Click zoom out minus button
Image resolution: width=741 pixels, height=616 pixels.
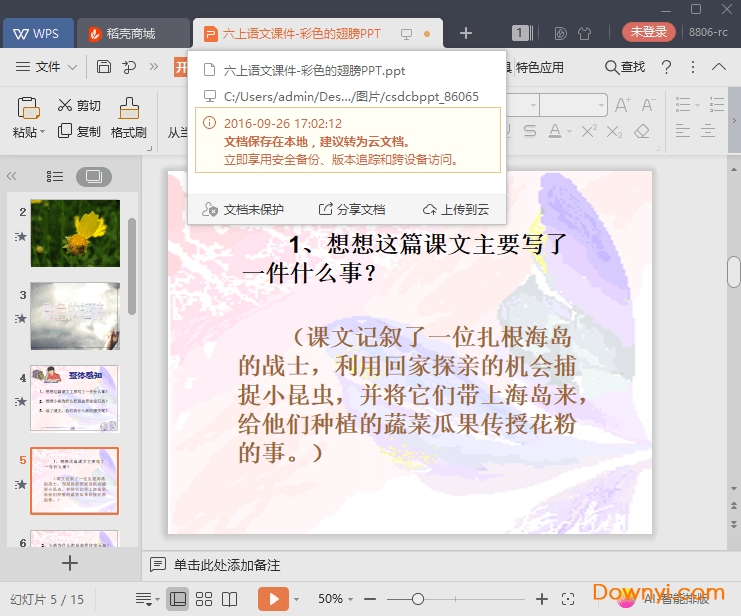click(370, 599)
